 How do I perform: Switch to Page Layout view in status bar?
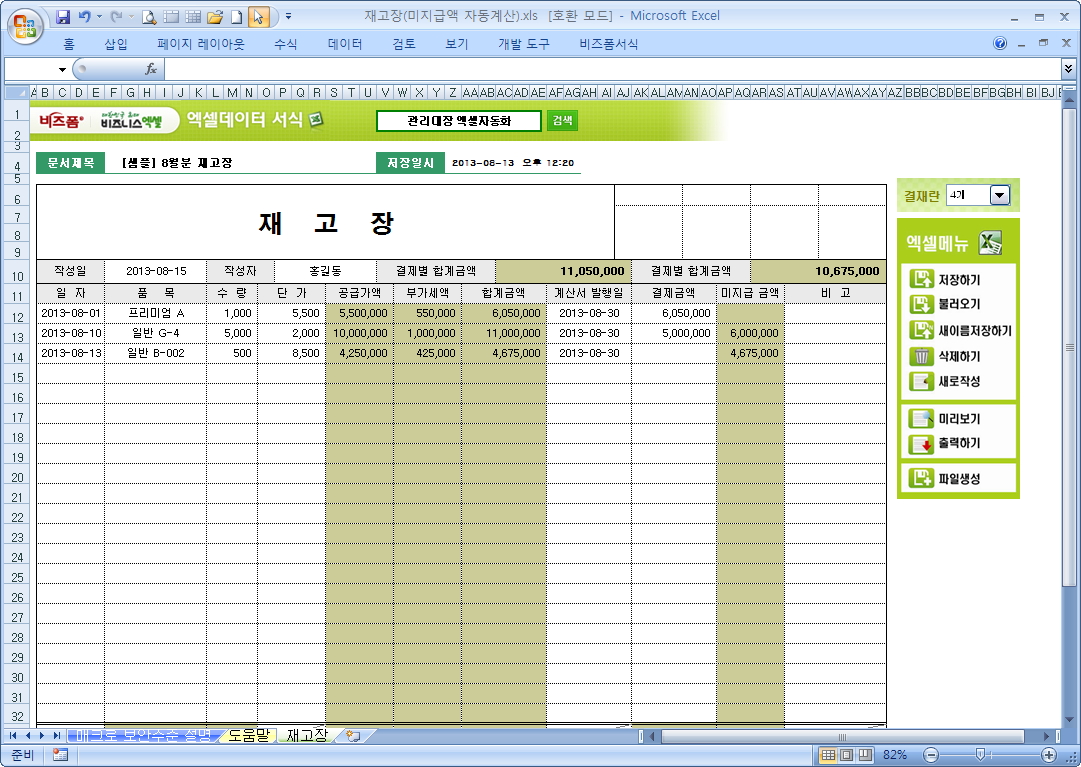pos(846,755)
